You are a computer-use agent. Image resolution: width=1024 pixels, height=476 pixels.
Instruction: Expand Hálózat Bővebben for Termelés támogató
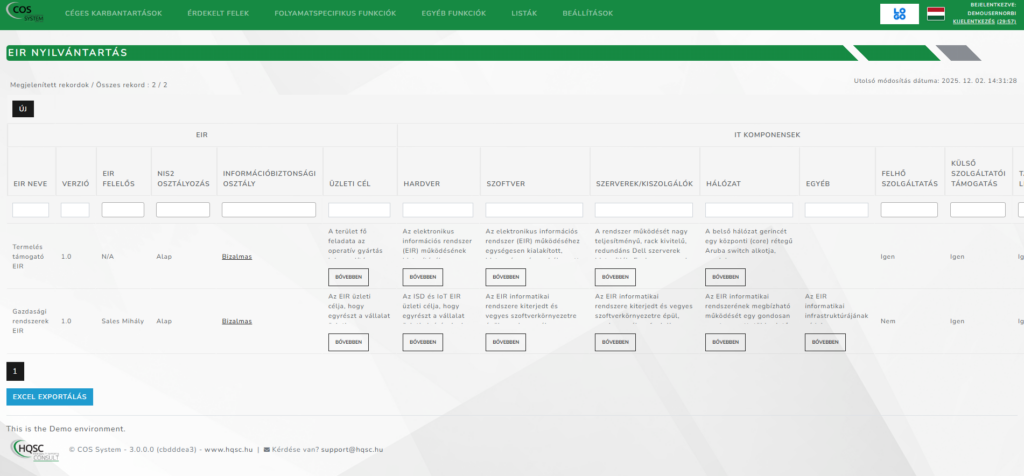(726, 277)
